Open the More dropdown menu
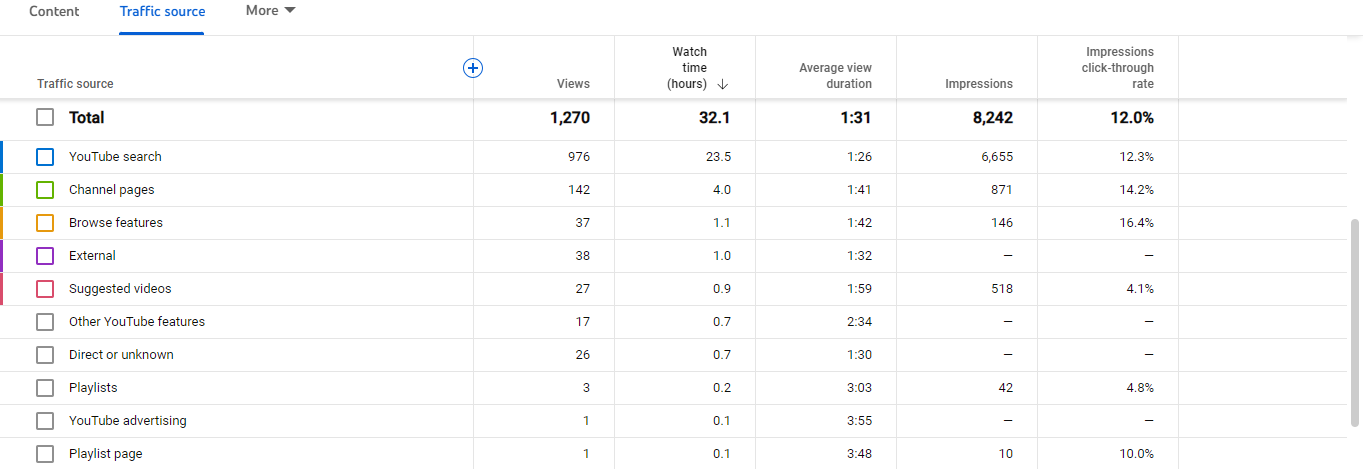1363x469 pixels. (270, 11)
